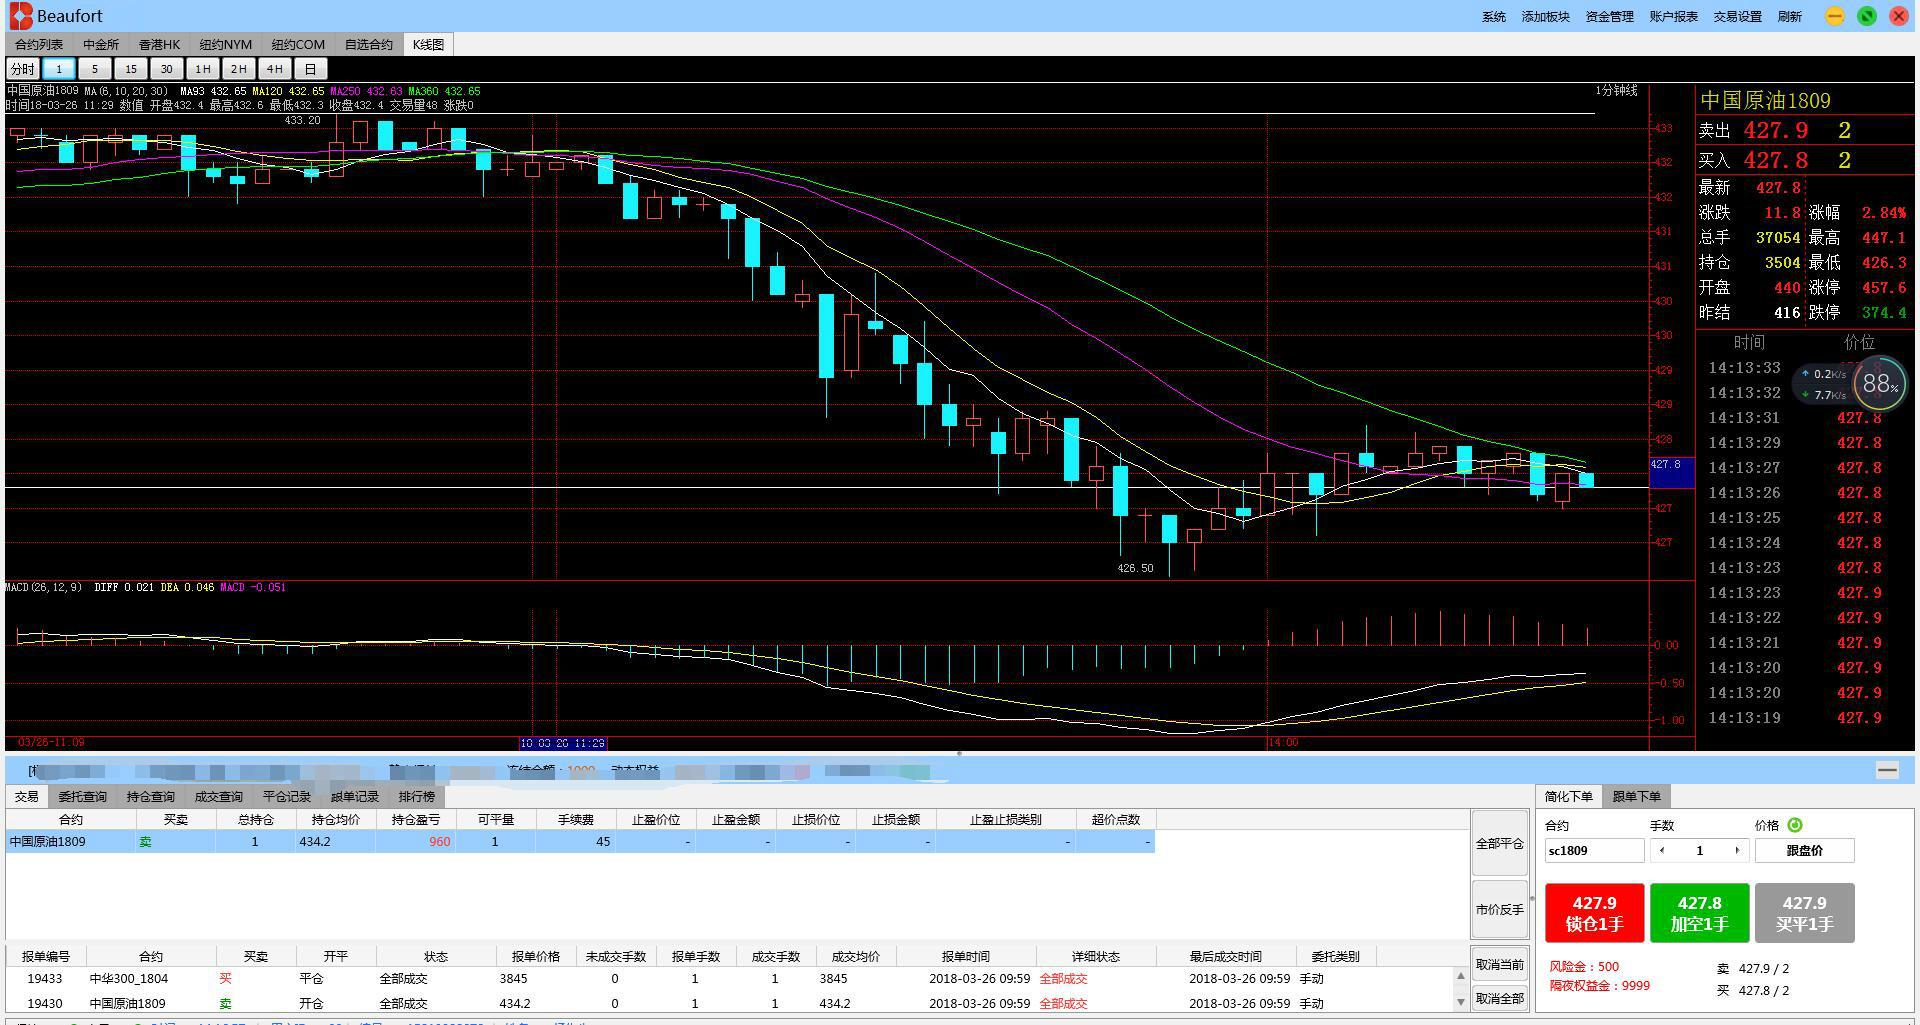Click the 427.8 current price axis marker
1920x1025 pixels.
[1671, 472]
